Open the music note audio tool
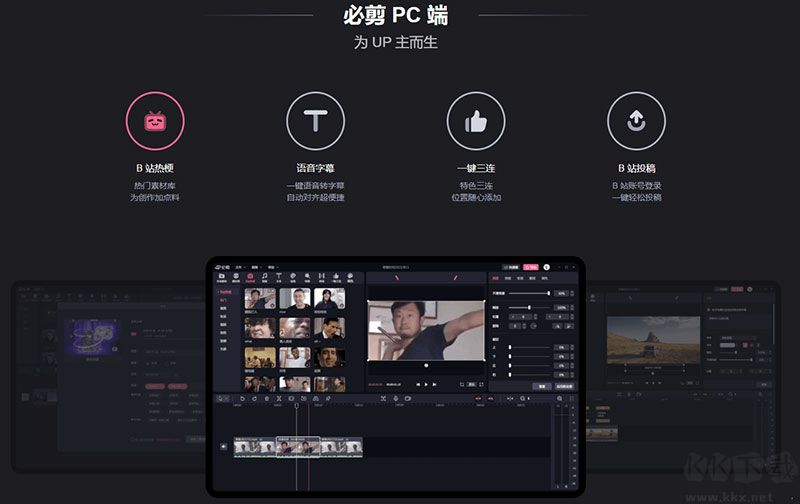Screen dimensions: 800x504 pyautogui.click(x=264, y=276)
